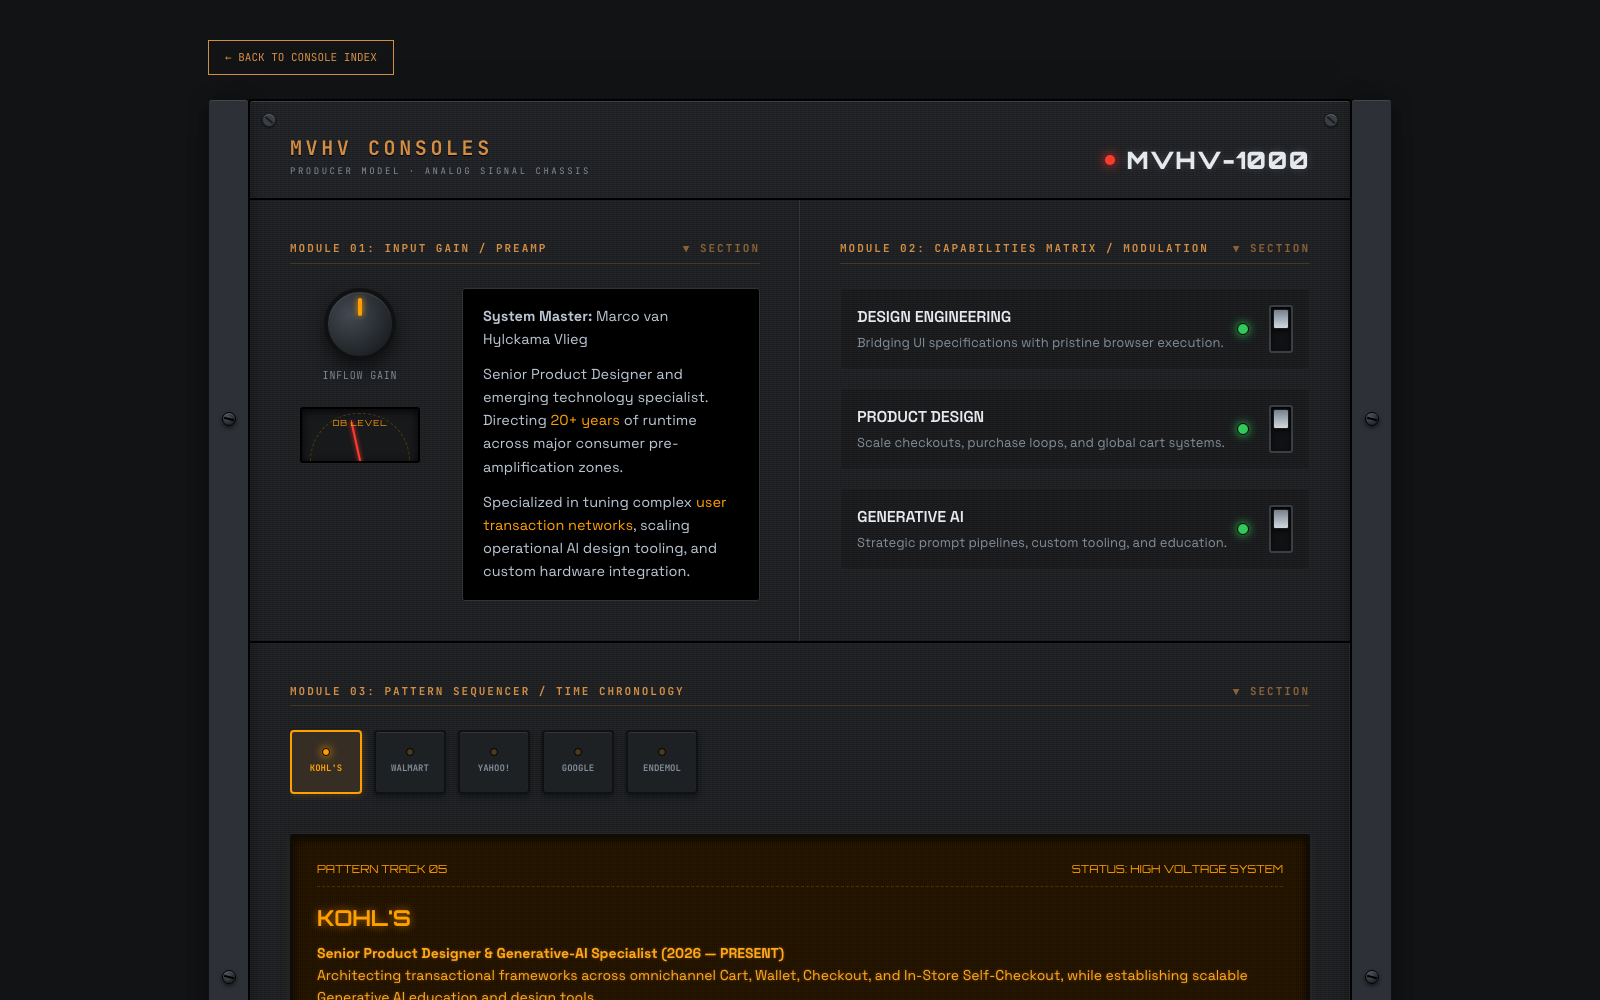Click the green LED for Product Design
The width and height of the screenshot is (1600, 1000).
1243,429
